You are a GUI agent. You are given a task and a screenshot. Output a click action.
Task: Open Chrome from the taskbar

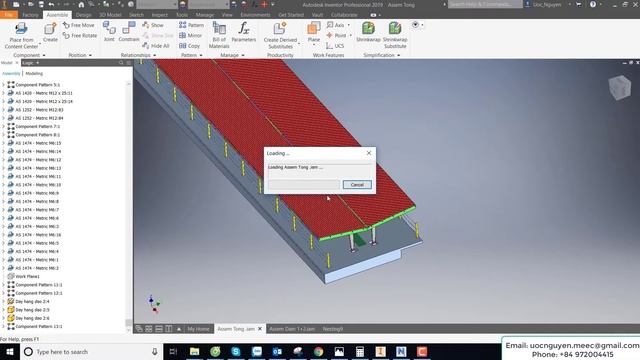pos(319,352)
